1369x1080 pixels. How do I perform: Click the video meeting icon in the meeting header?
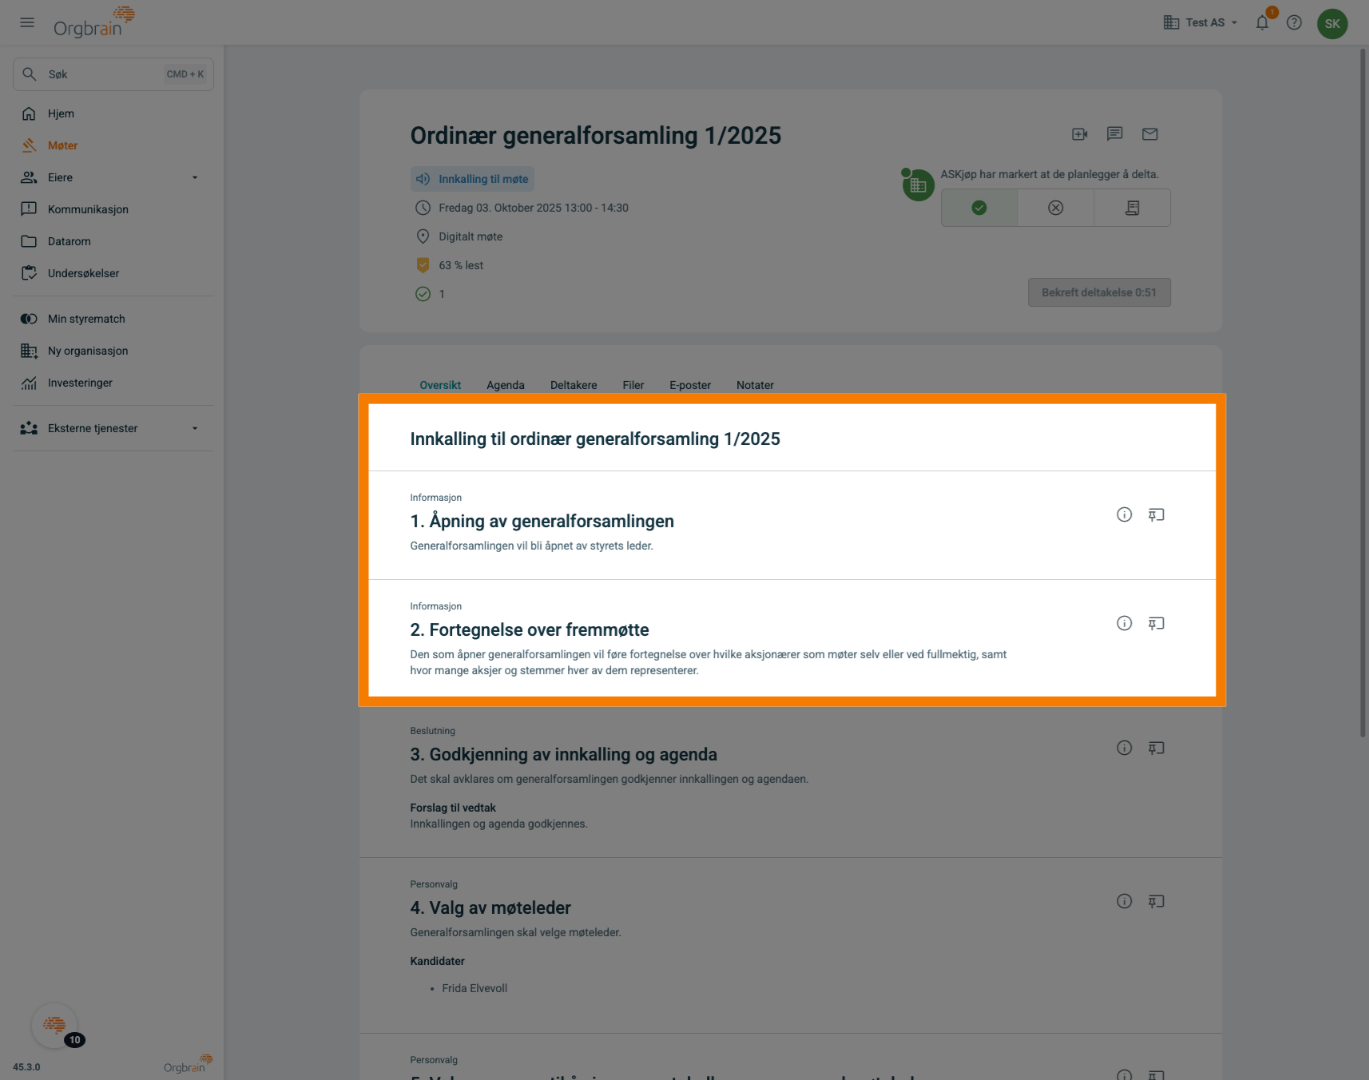pos(1080,134)
